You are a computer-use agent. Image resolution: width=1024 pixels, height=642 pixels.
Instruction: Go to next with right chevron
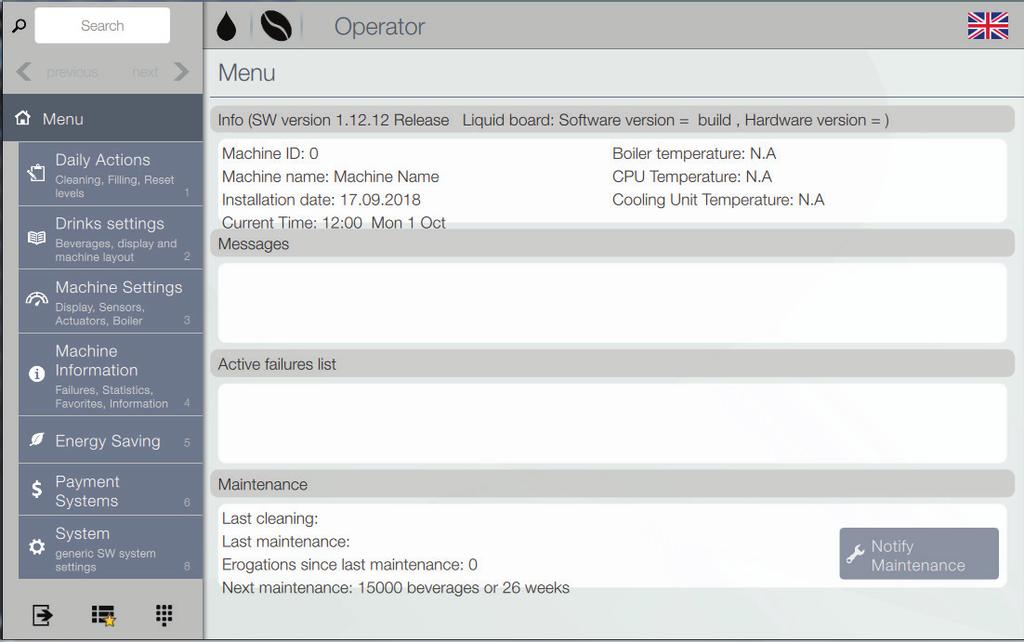pyautogui.click(x=181, y=71)
